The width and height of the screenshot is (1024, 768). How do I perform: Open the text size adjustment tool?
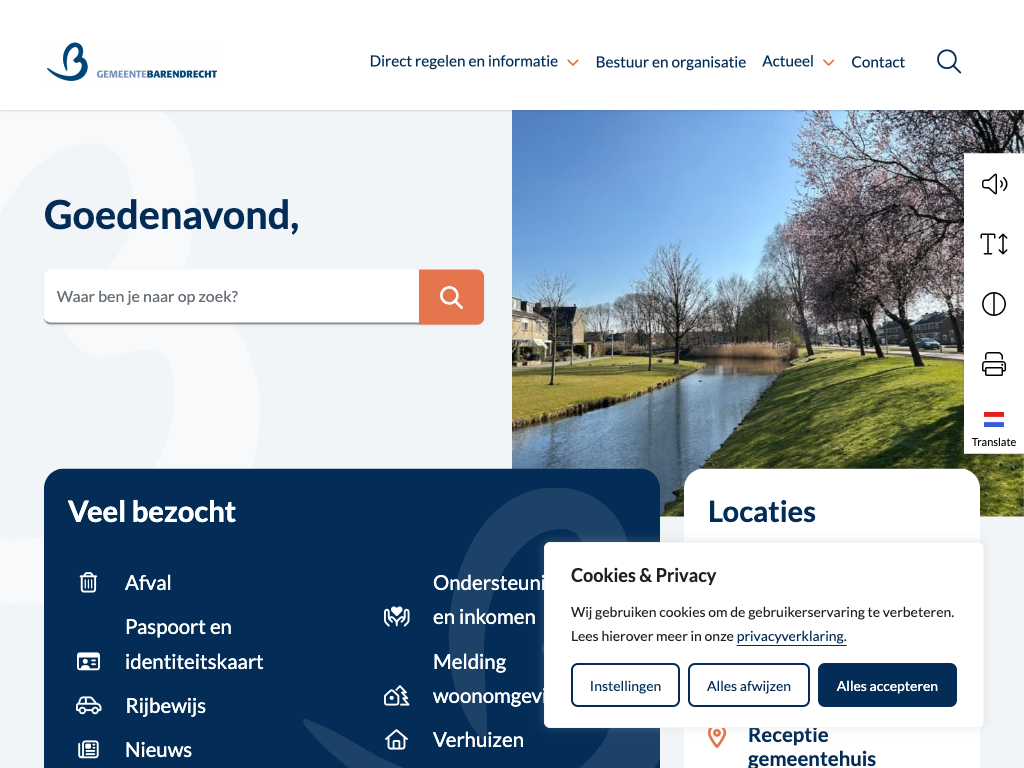tap(993, 244)
